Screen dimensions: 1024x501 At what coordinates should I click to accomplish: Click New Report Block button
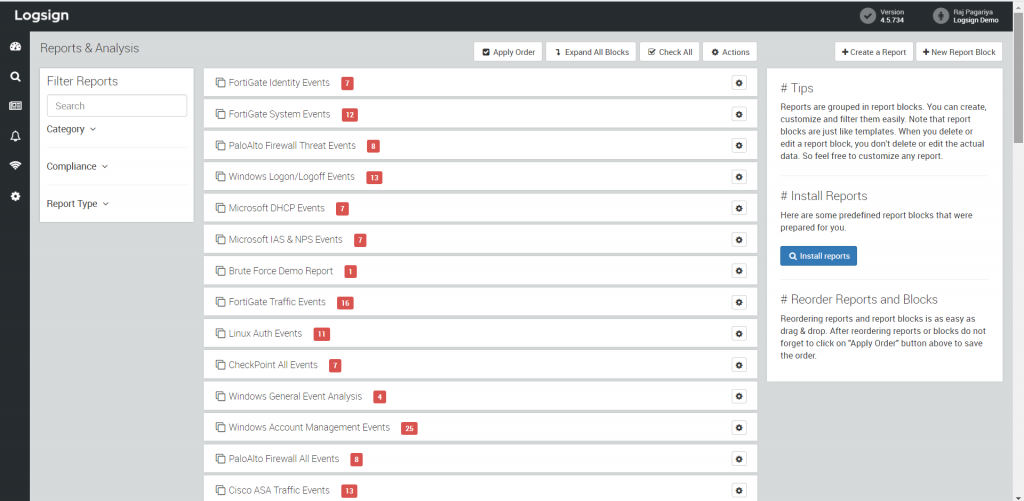click(x=959, y=52)
